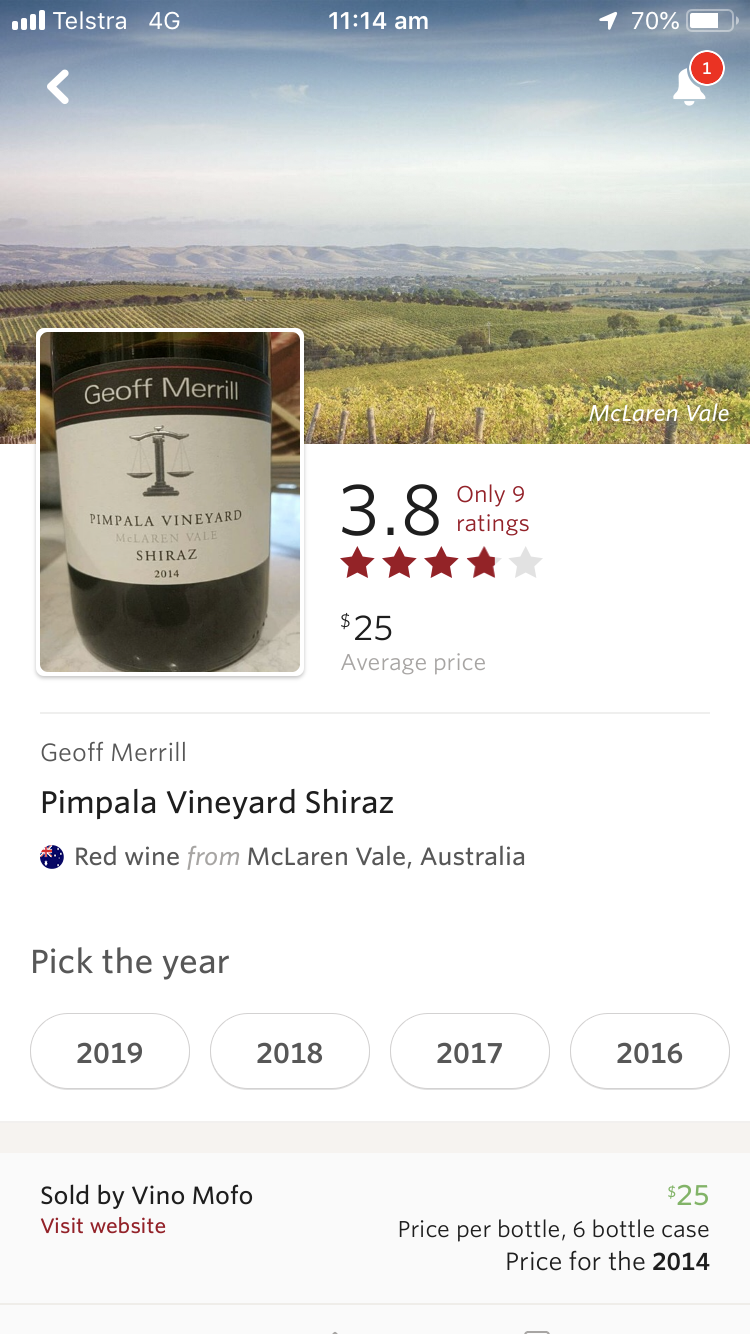
Task: Tap the Vino Mofo $25 price
Action: [x=688, y=1195]
